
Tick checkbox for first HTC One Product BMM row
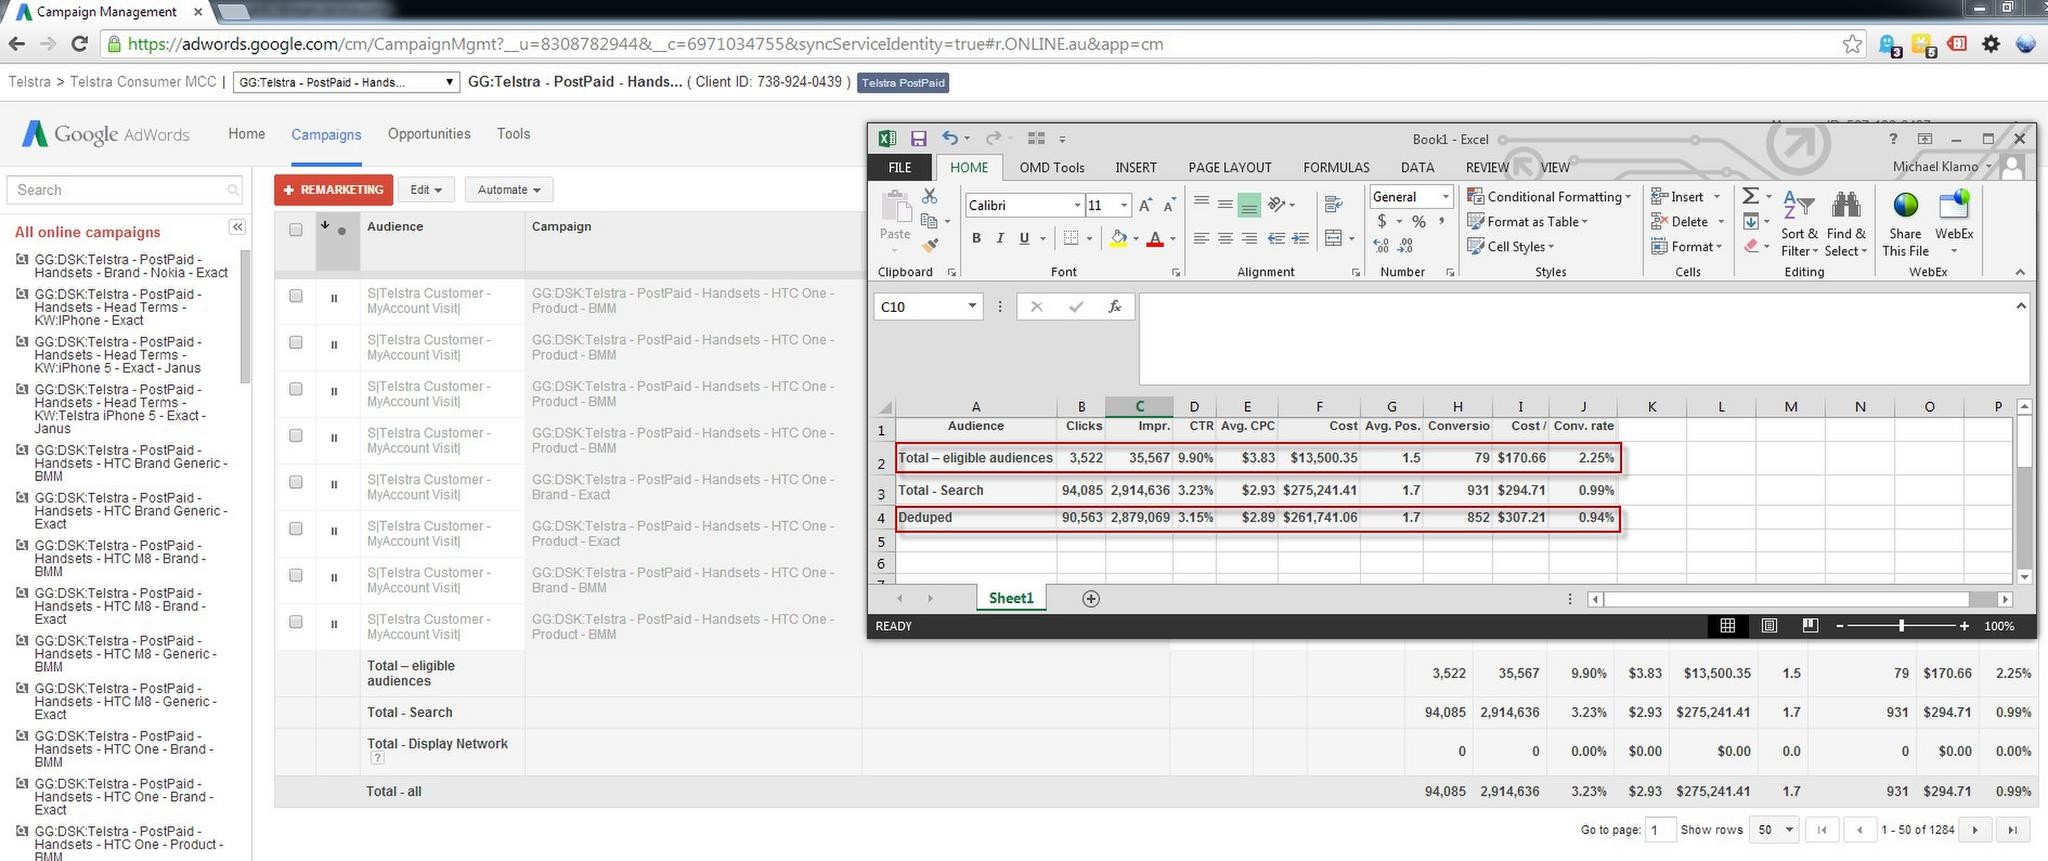point(295,296)
